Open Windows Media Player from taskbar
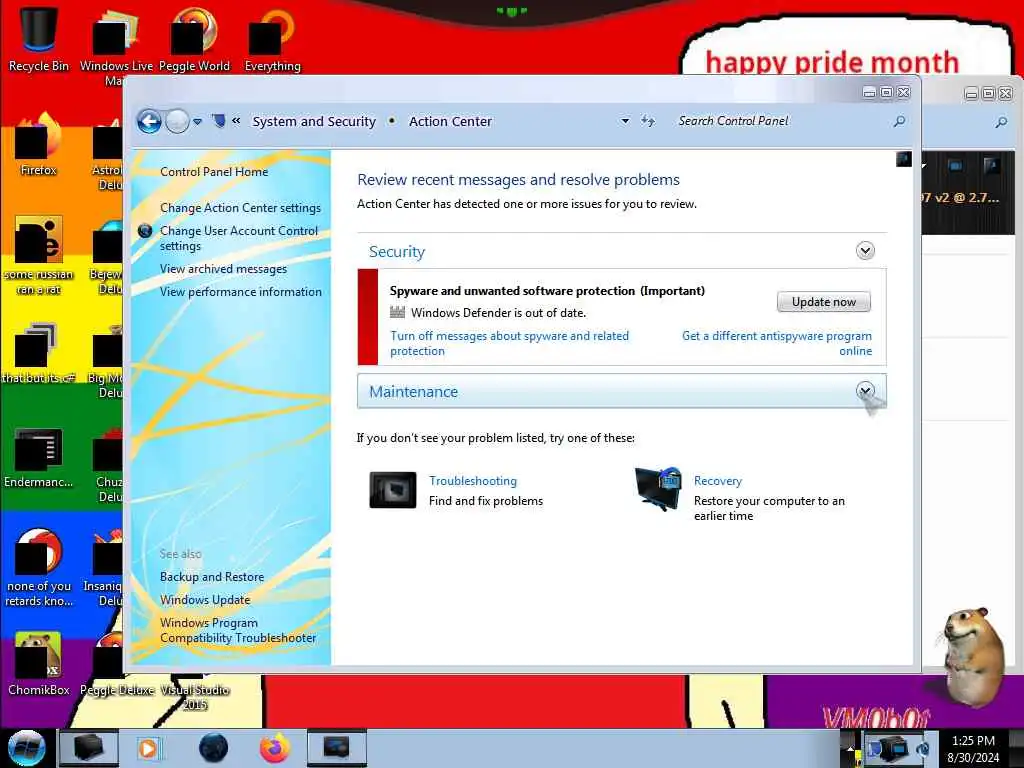The height and width of the screenshot is (768, 1024). (150, 748)
